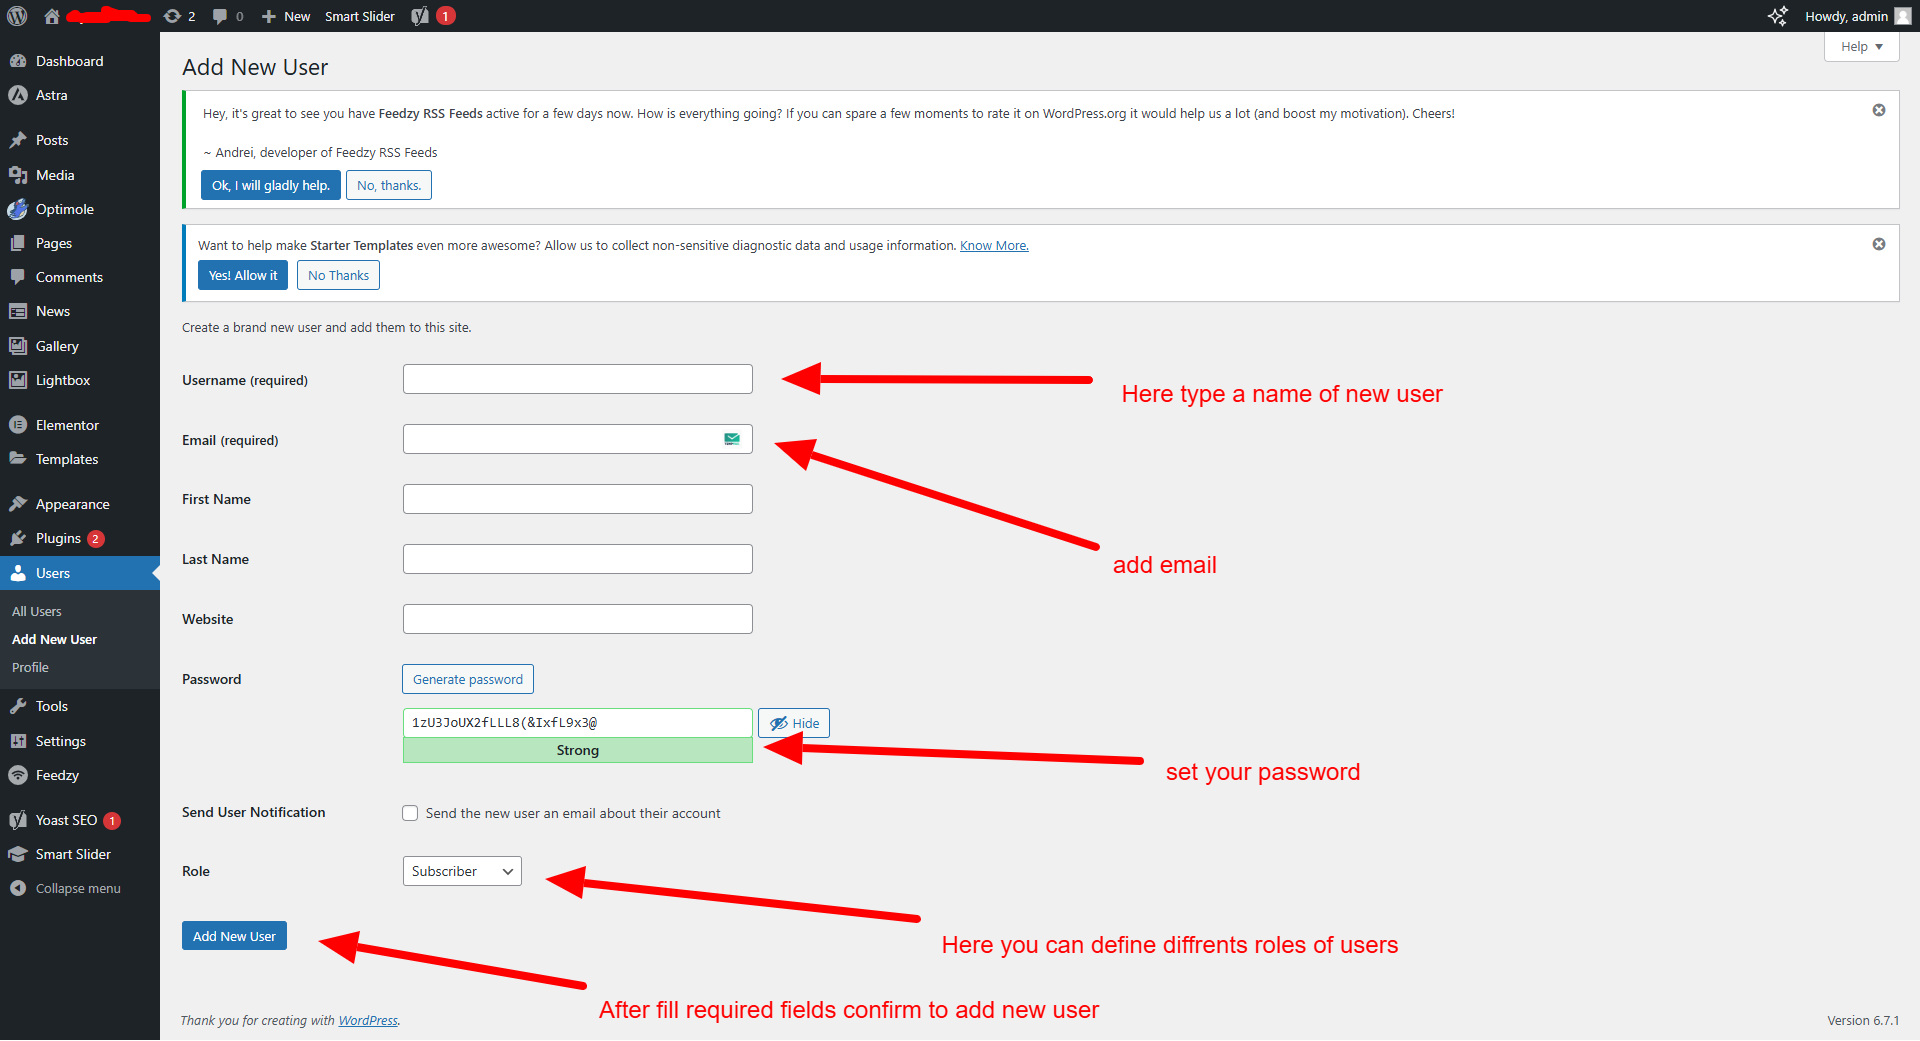Dismiss the Feedzy RSS Feeds notice
The width and height of the screenshot is (1920, 1041).
[x=1879, y=110]
